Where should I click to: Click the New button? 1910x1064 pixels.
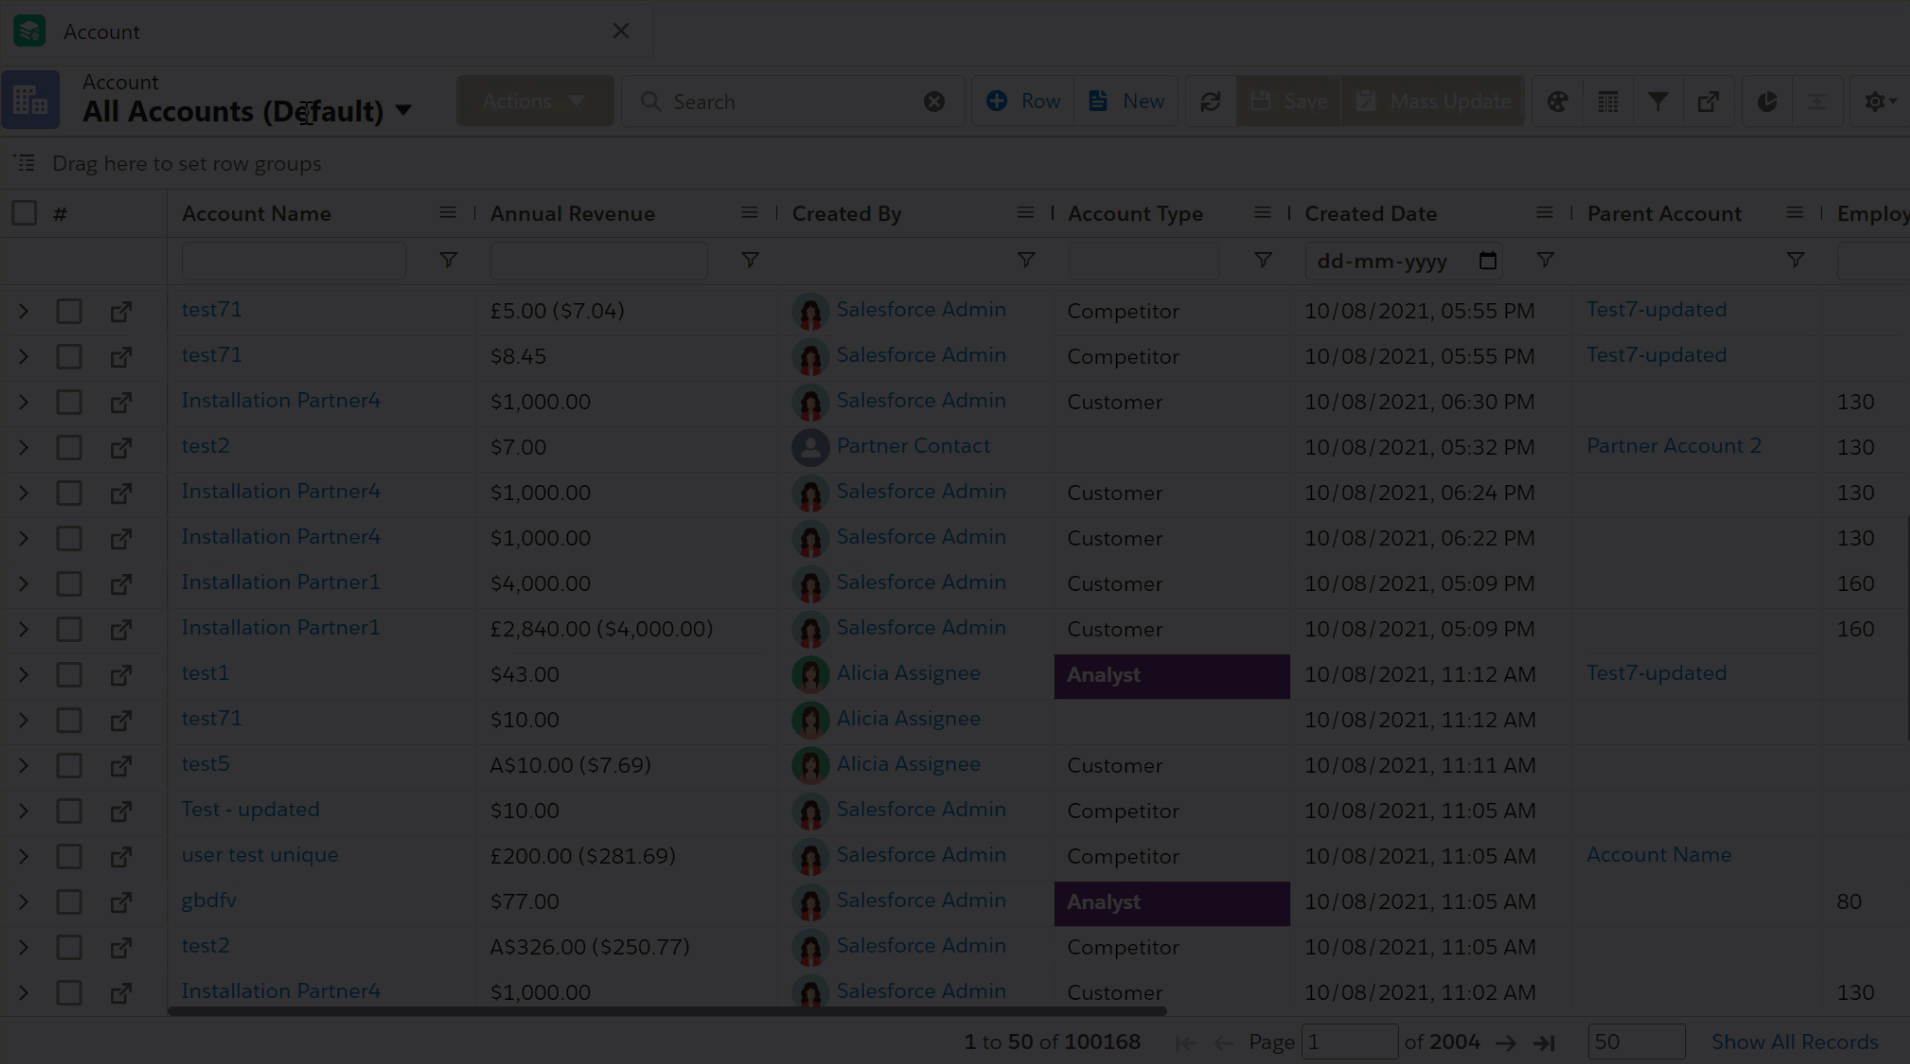1126,102
